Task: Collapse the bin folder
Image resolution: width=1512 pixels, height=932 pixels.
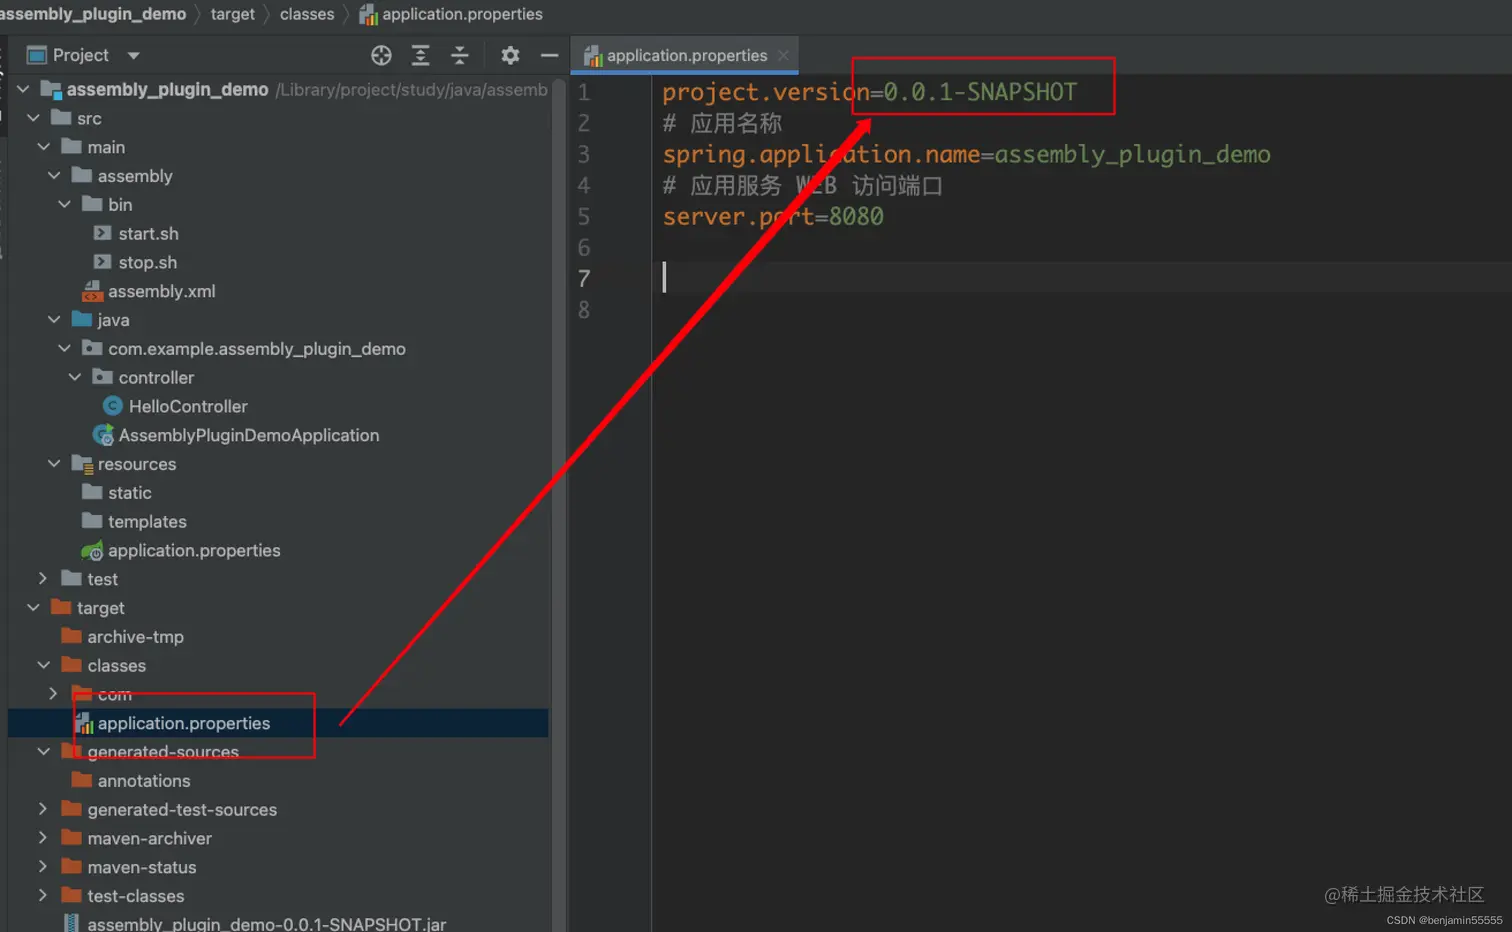Action: (x=64, y=204)
